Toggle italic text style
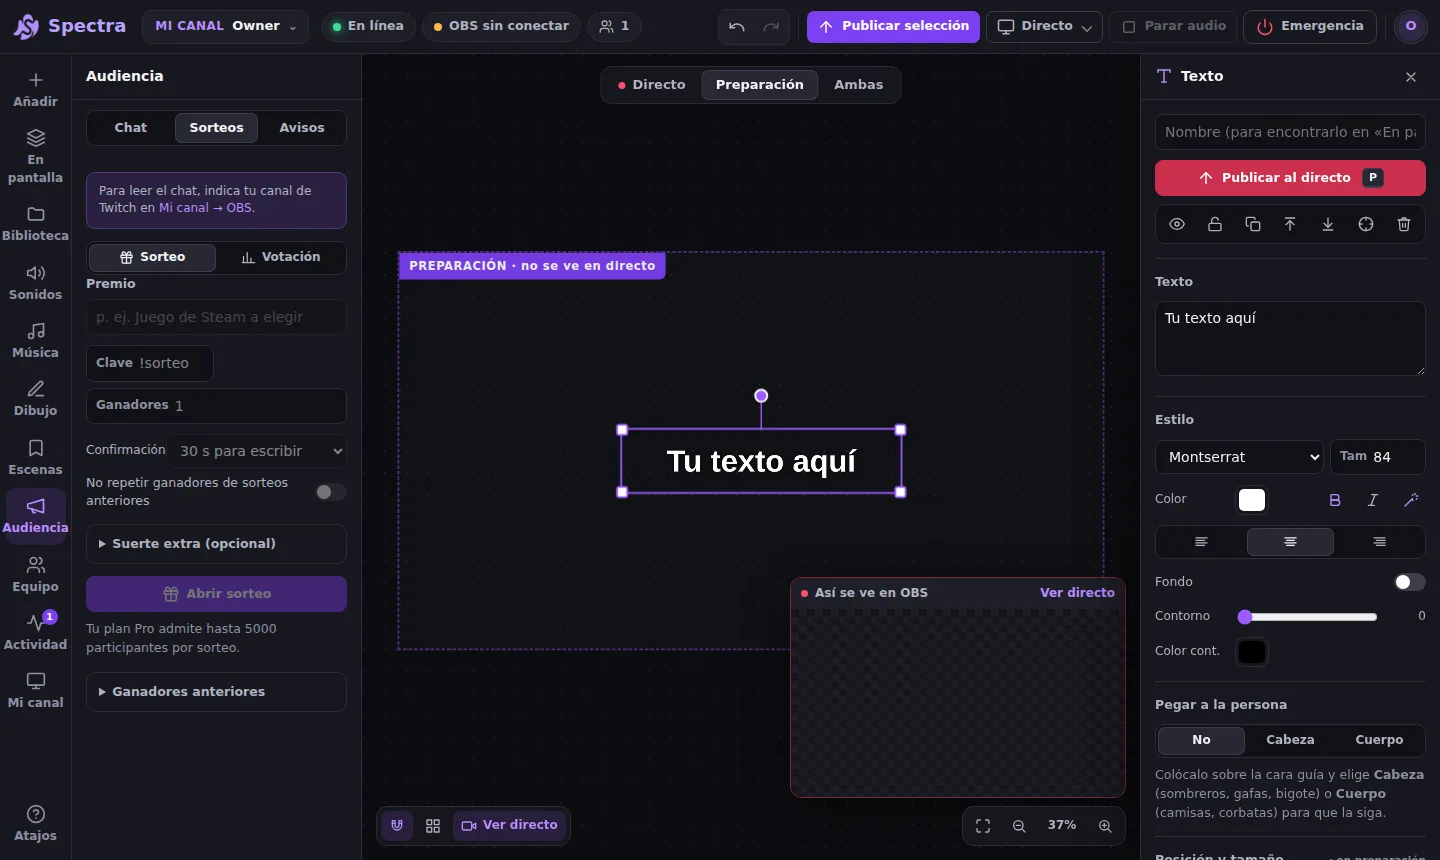This screenshot has height=860, width=1440. 1373,500
